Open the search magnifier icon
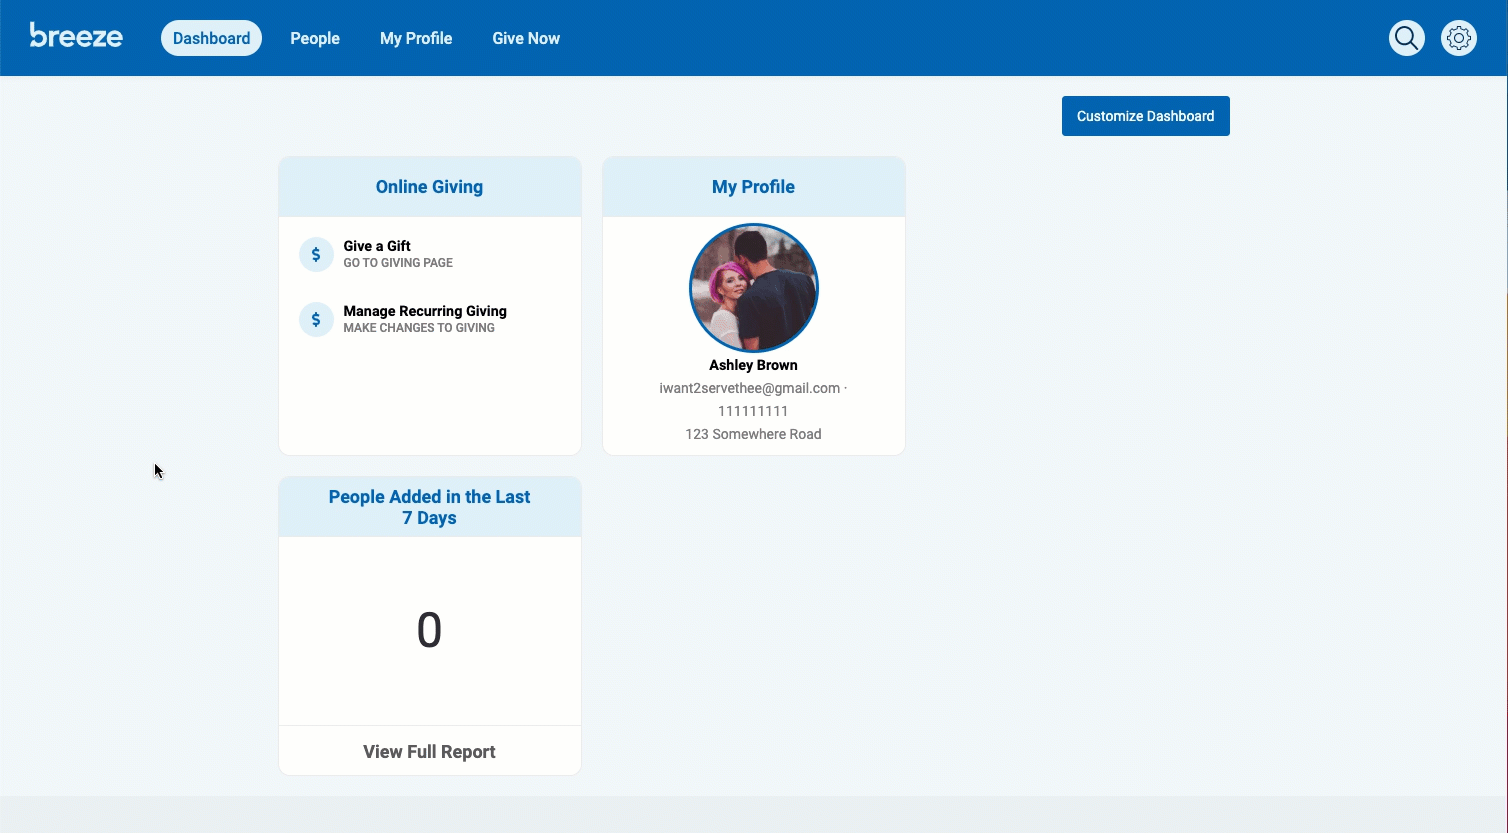This screenshot has width=1508, height=833. pyautogui.click(x=1406, y=38)
